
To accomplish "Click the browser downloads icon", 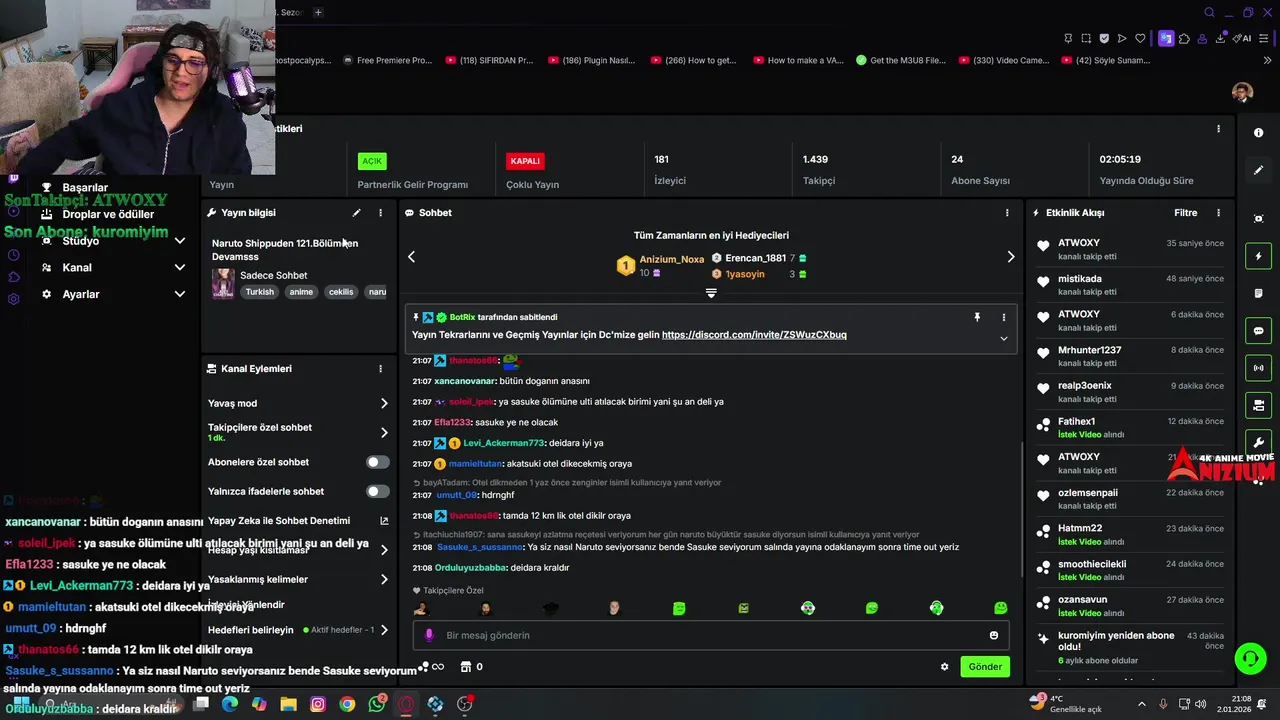I will pyautogui.click(x=1221, y=39).
